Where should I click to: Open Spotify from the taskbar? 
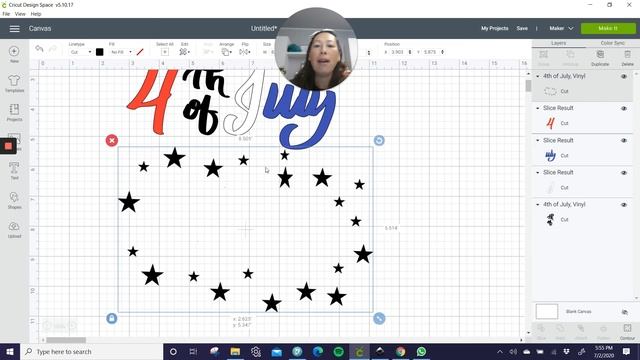coord(338,351)
